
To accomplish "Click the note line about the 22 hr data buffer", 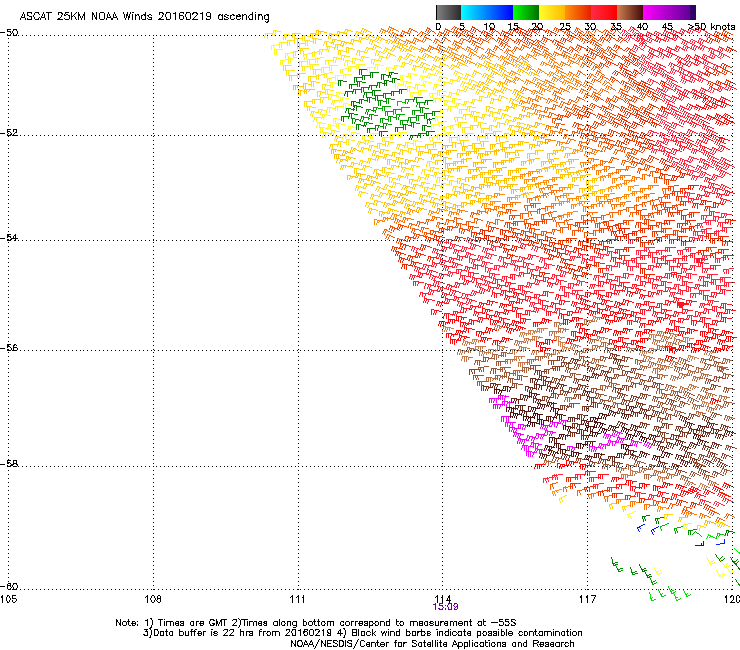I will tap(362, 633).
